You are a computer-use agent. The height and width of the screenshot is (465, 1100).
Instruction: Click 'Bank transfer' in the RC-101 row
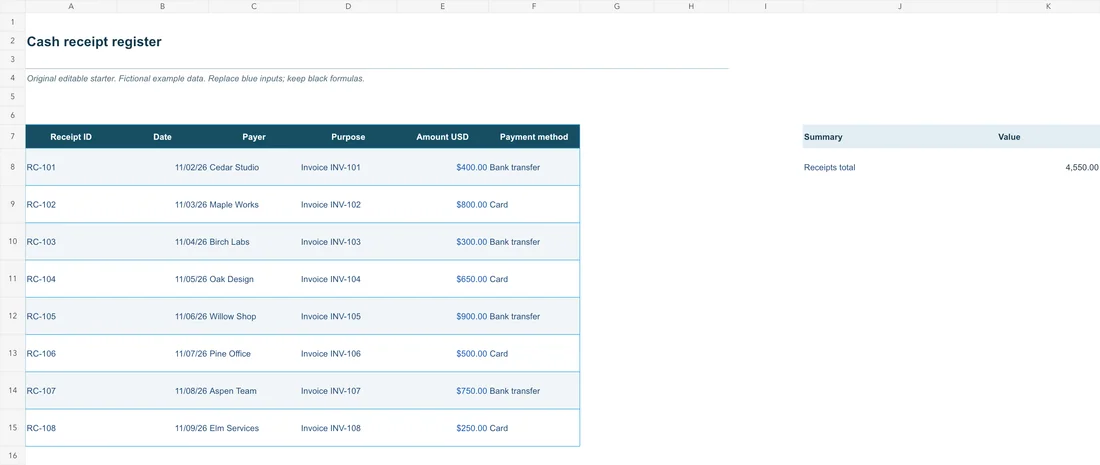pos(534,168)
